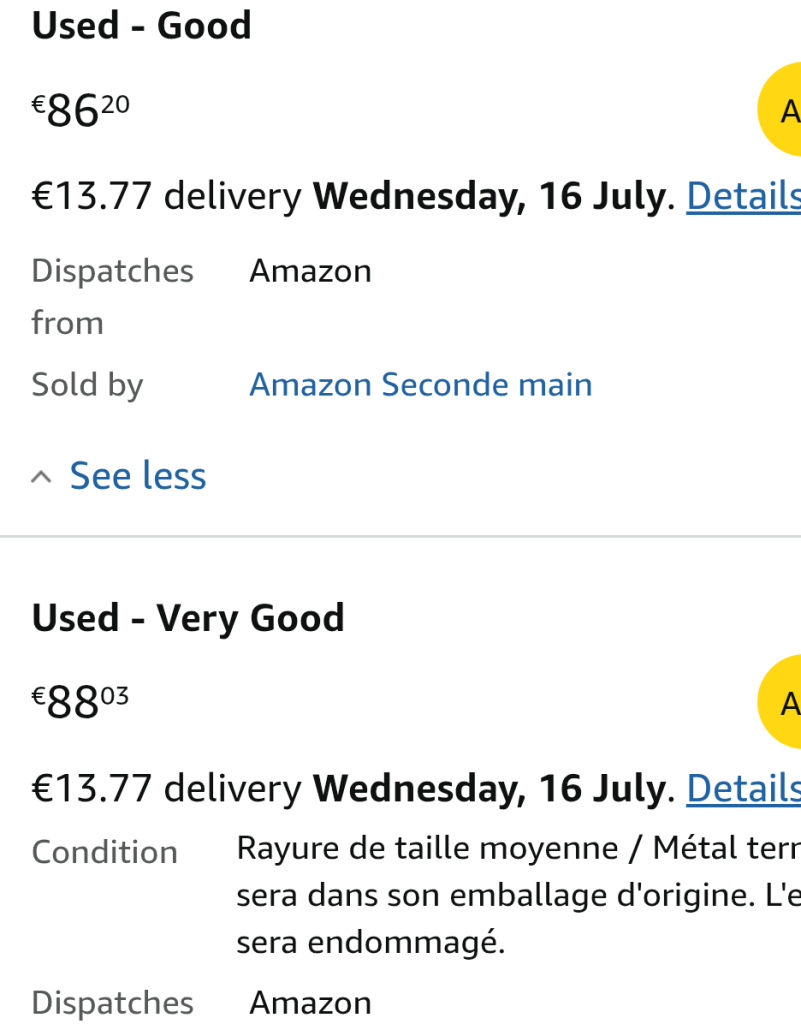Click the Used - Very Good condition heading
801x1024 pixels.
coord(188,618)
